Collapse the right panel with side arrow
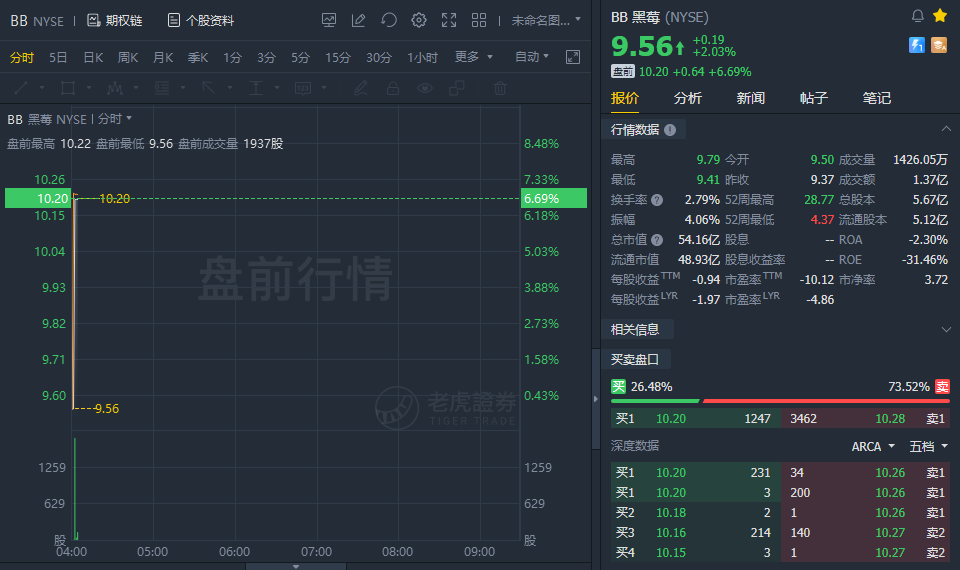 (596, 399)
